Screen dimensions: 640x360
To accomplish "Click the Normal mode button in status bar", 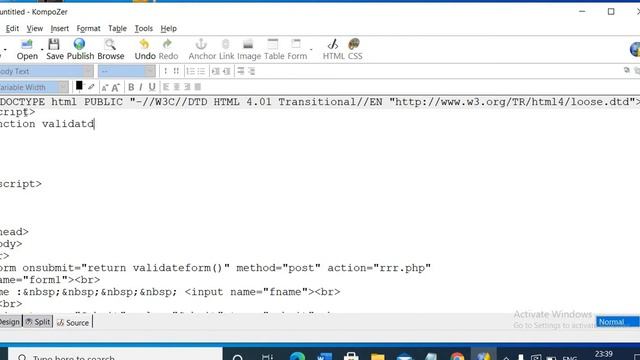I will coord(618,322).
